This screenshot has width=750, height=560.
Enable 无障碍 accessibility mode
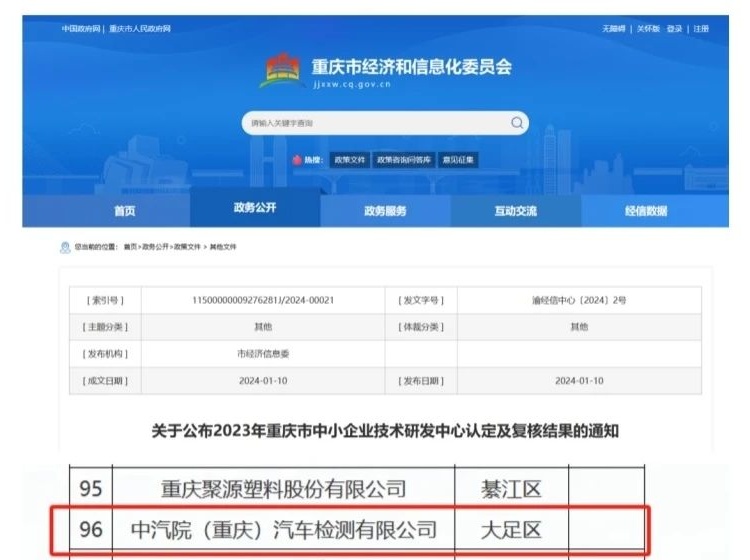pyautogui.click(x=614, y=29)
